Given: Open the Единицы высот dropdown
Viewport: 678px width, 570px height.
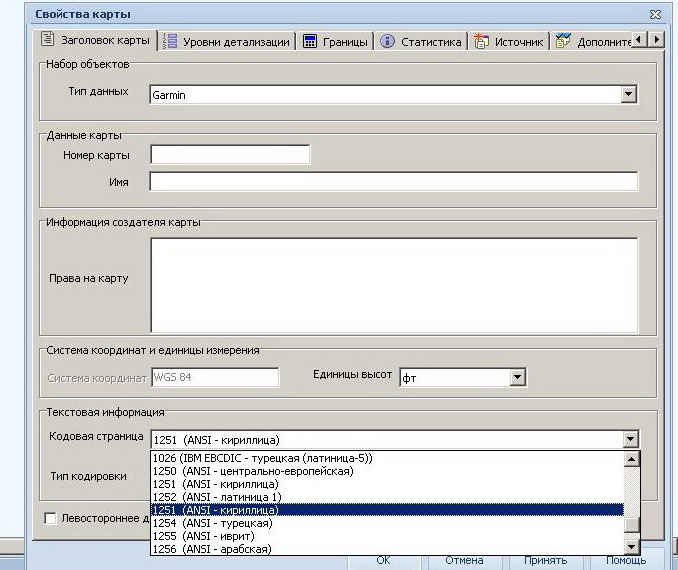Looking at the screenshot, I should click(517, 378).
